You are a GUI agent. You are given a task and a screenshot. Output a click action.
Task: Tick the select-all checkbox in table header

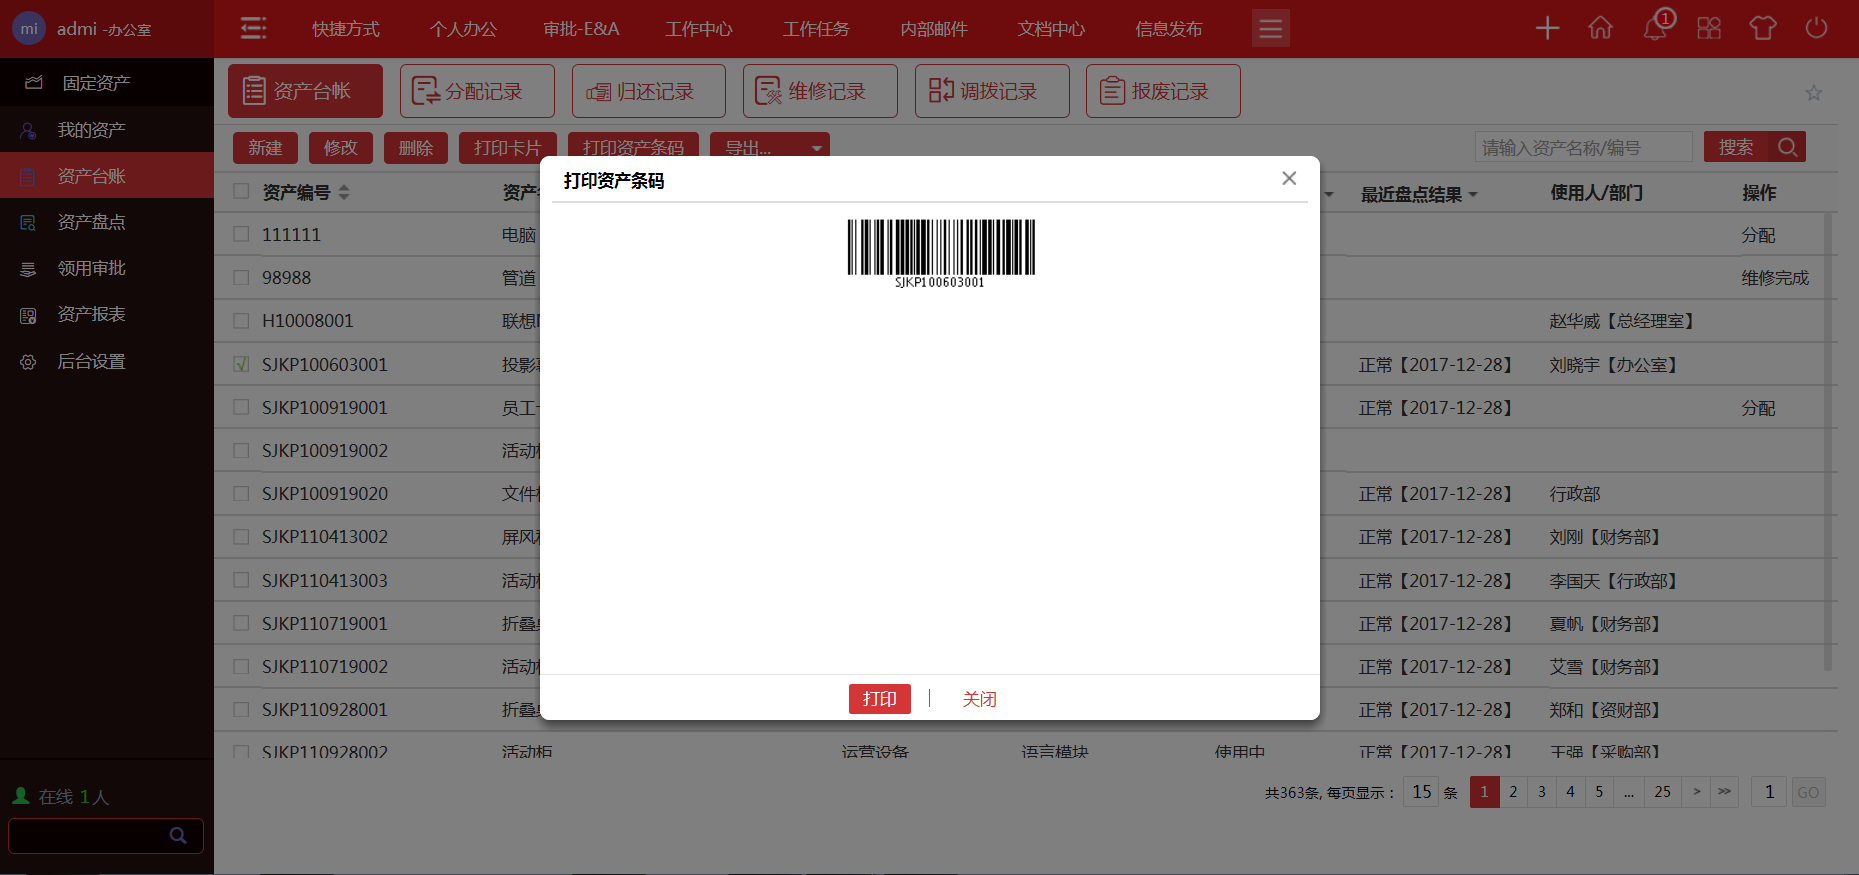point(241,191)
